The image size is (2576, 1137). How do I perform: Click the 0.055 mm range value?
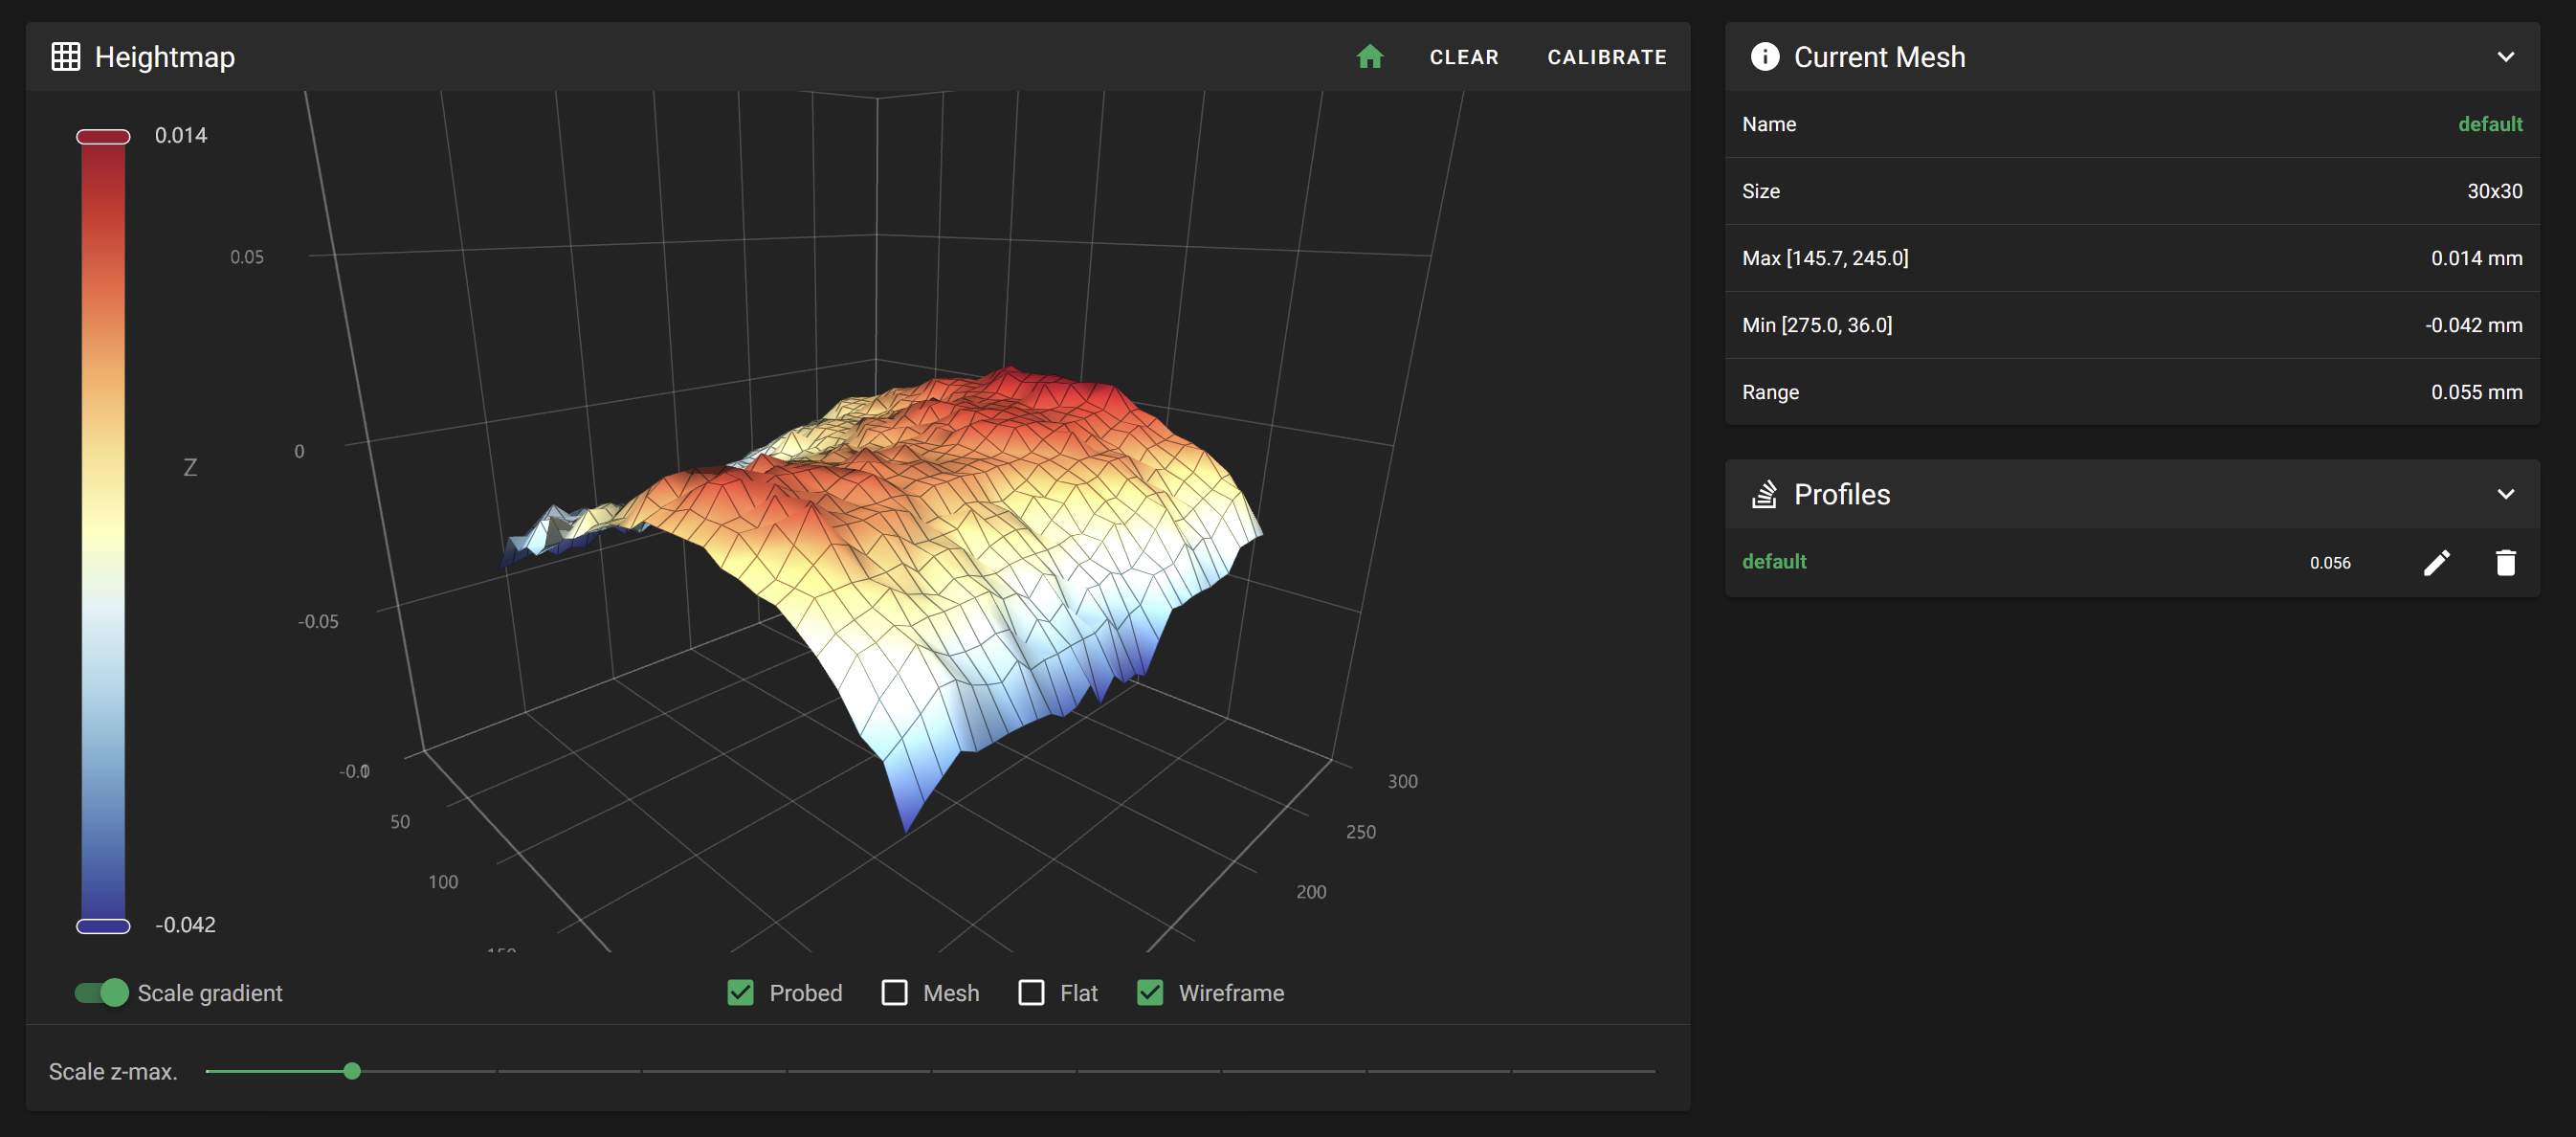[x=2476, y=392]
